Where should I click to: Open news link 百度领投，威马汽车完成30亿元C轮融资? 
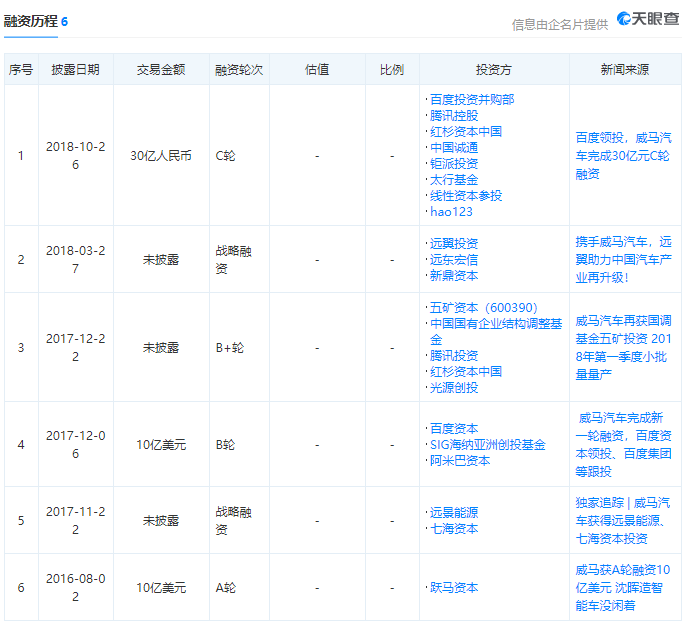click(x=623, y=156)
